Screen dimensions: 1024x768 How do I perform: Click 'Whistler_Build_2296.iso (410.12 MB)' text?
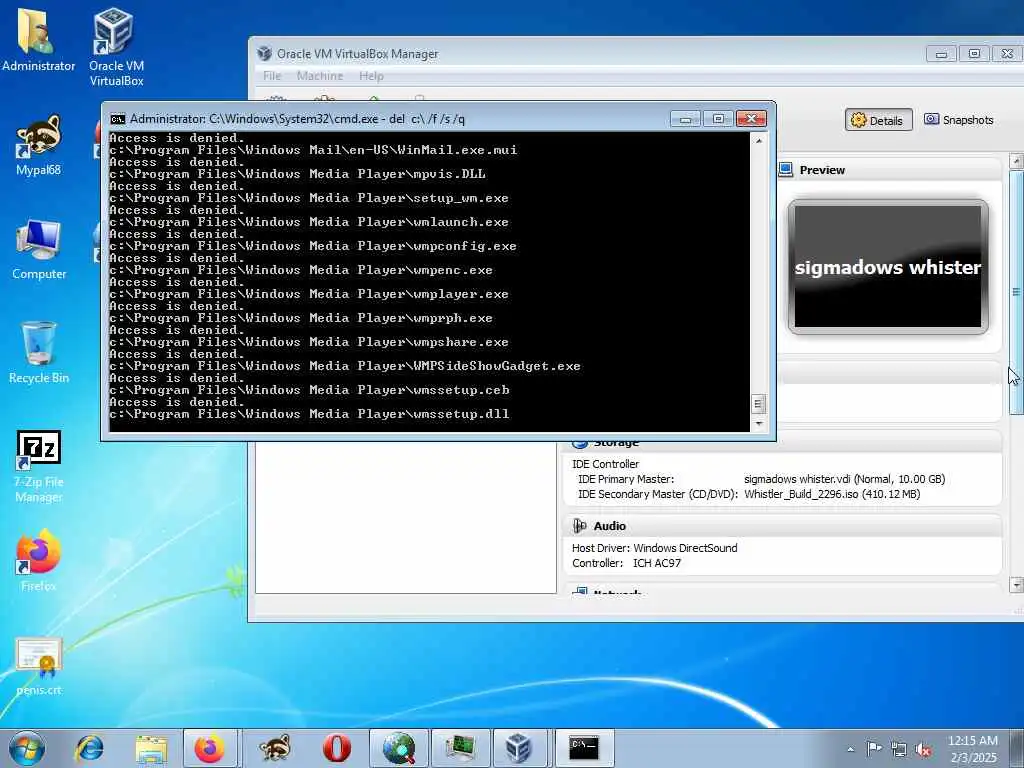pos(832,494)
